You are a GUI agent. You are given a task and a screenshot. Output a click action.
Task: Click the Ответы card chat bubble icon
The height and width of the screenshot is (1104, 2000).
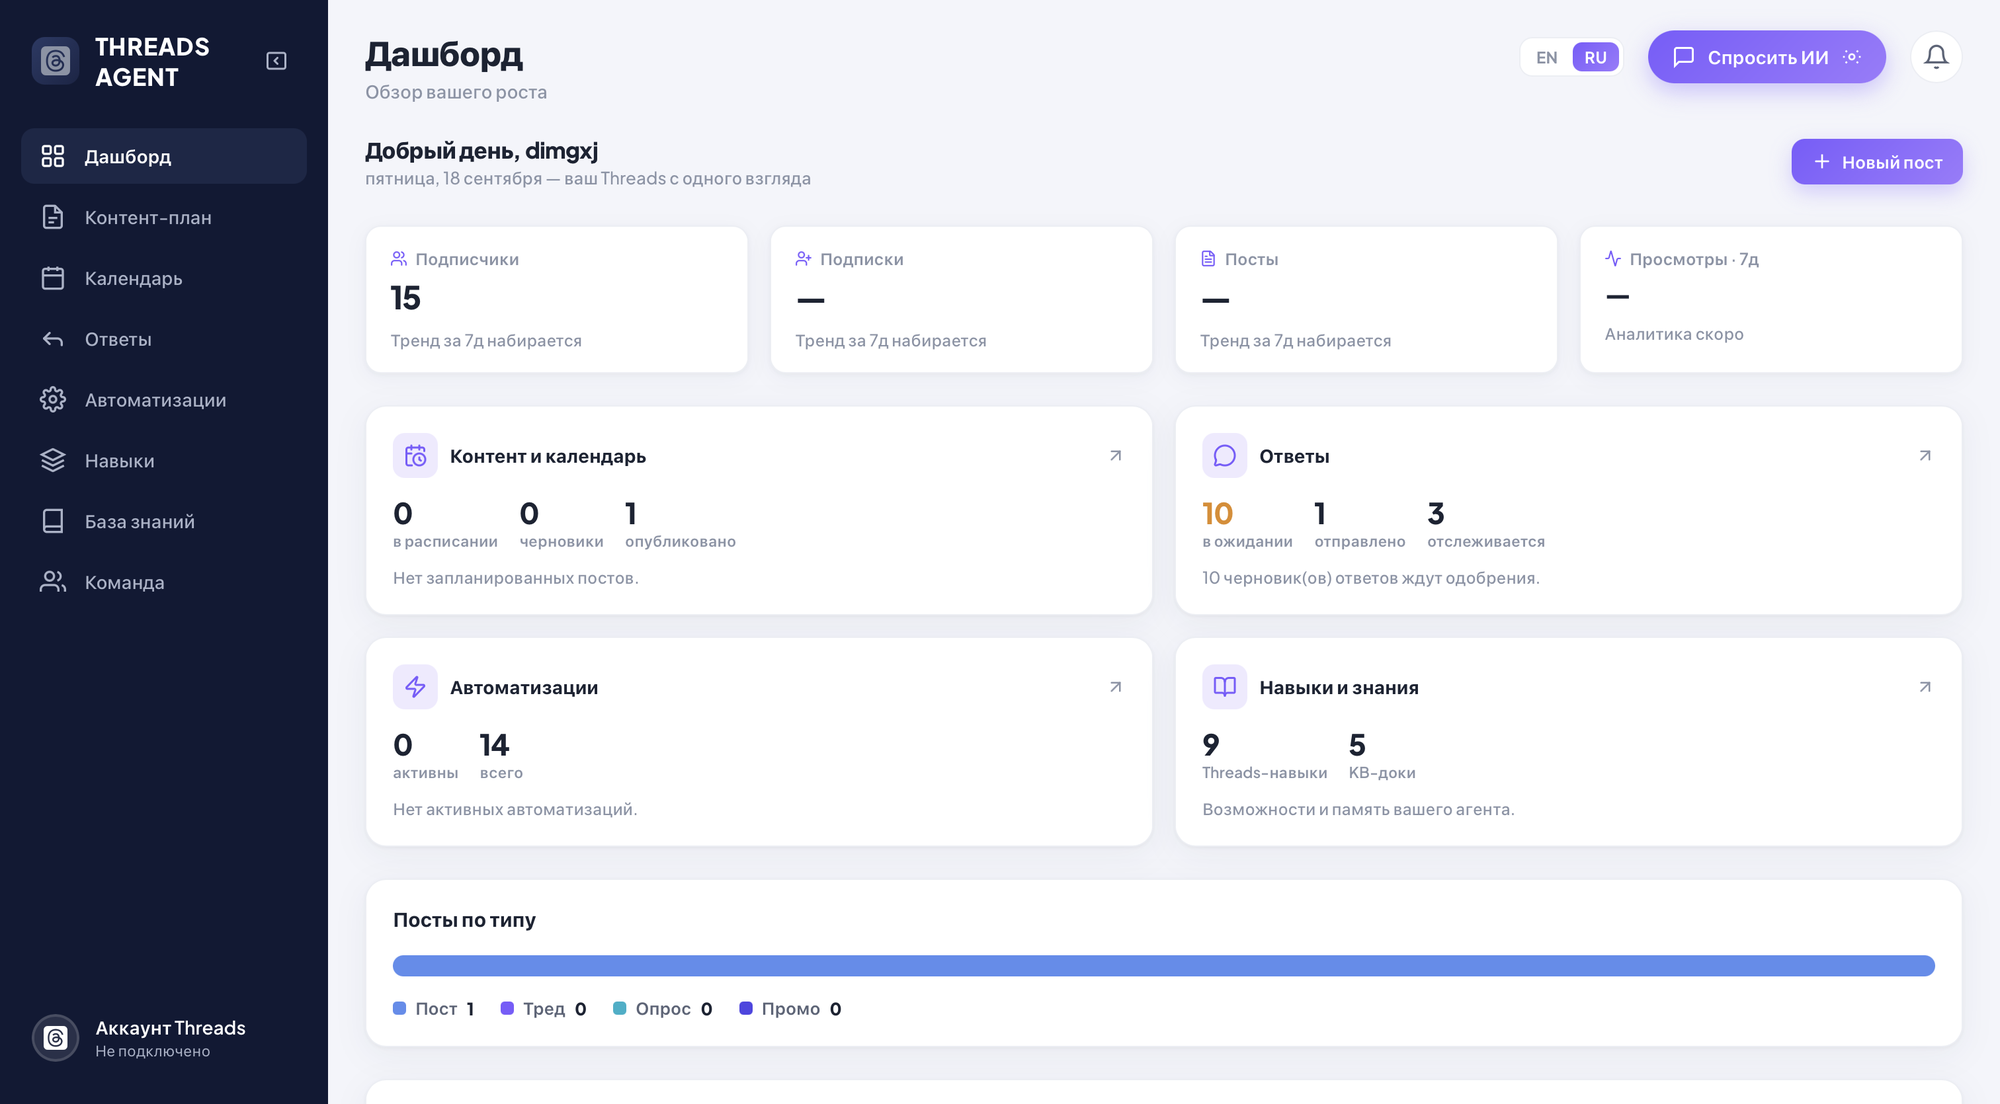click(1224, 456)
